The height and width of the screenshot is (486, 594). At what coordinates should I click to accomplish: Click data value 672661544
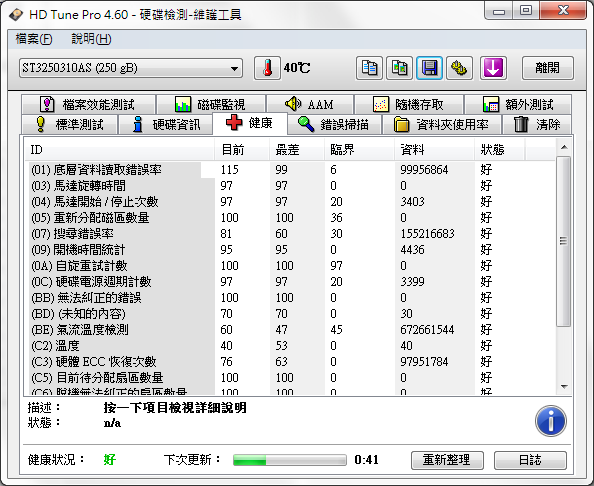(x=427, y=330)
